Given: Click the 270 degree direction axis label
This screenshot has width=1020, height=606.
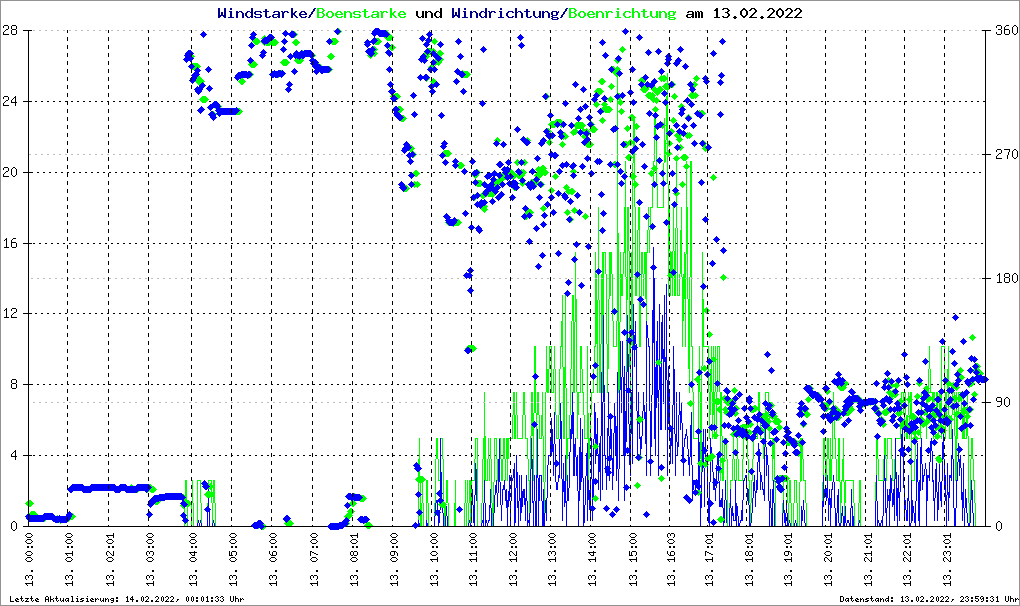Looking at the screenshot, I should coord(1003,155).
